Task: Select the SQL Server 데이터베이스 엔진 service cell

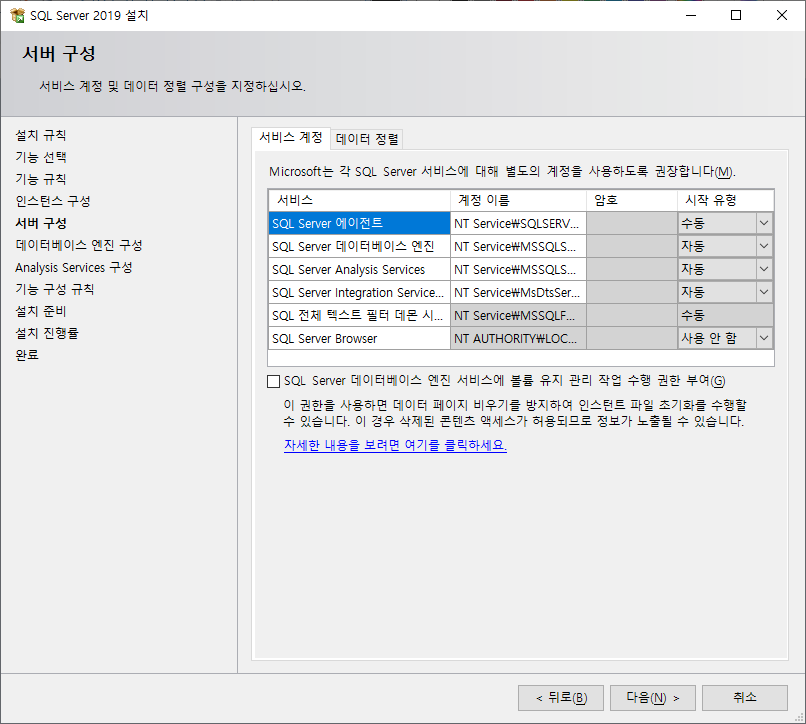Action: tap(359, 246)
